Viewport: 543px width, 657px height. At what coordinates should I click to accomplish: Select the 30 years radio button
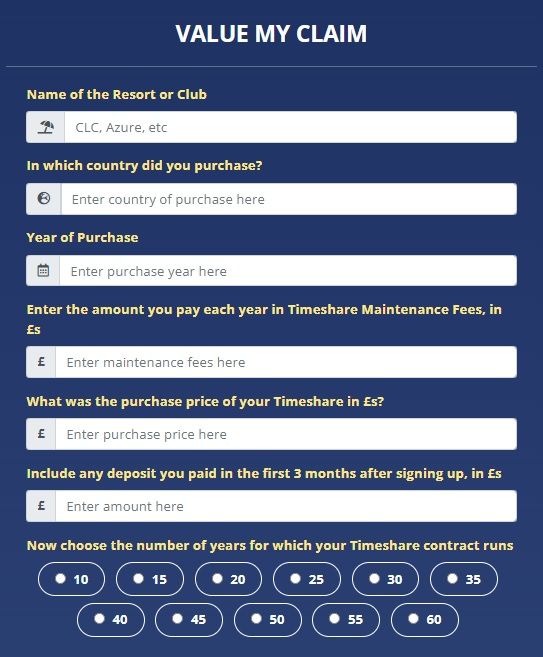385,579
